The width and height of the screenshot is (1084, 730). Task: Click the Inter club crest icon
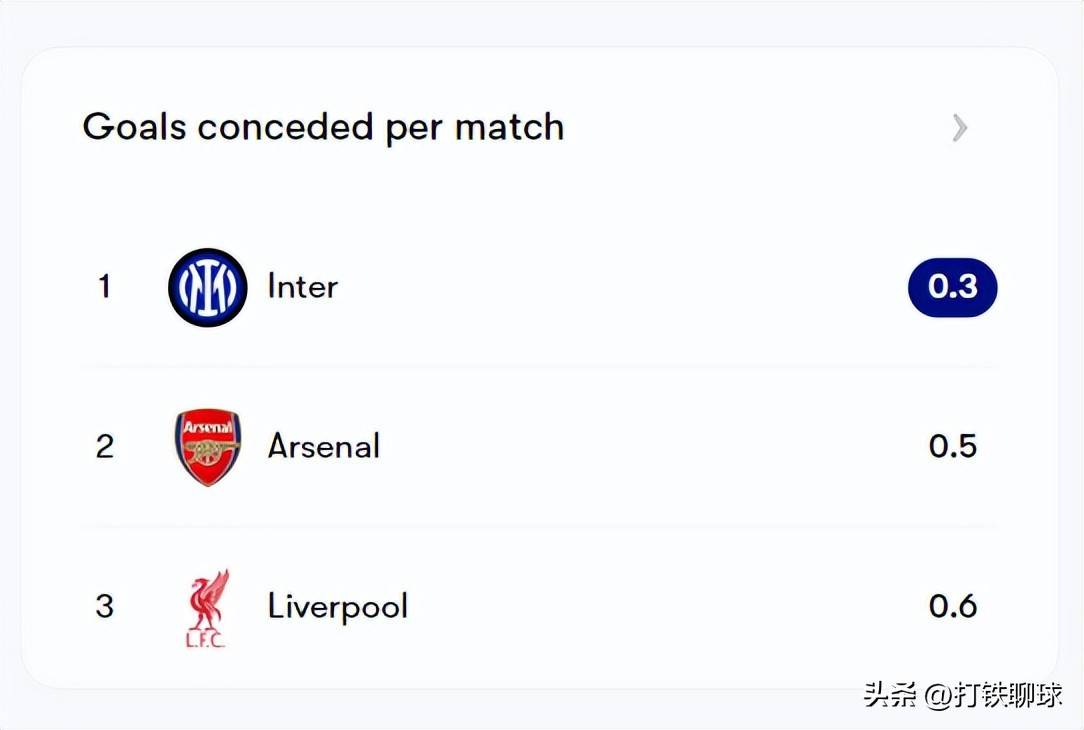207,288
